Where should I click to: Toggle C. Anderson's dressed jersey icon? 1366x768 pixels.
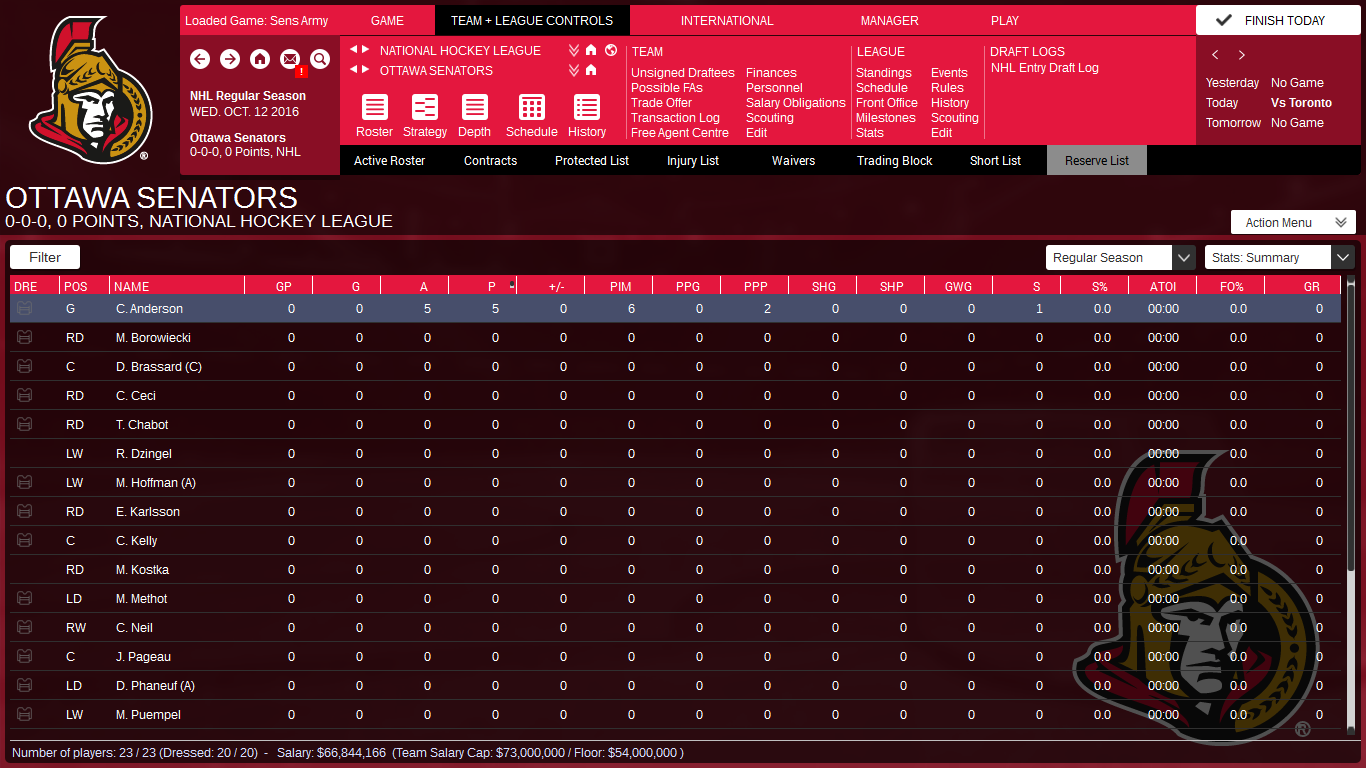(24, 308)
